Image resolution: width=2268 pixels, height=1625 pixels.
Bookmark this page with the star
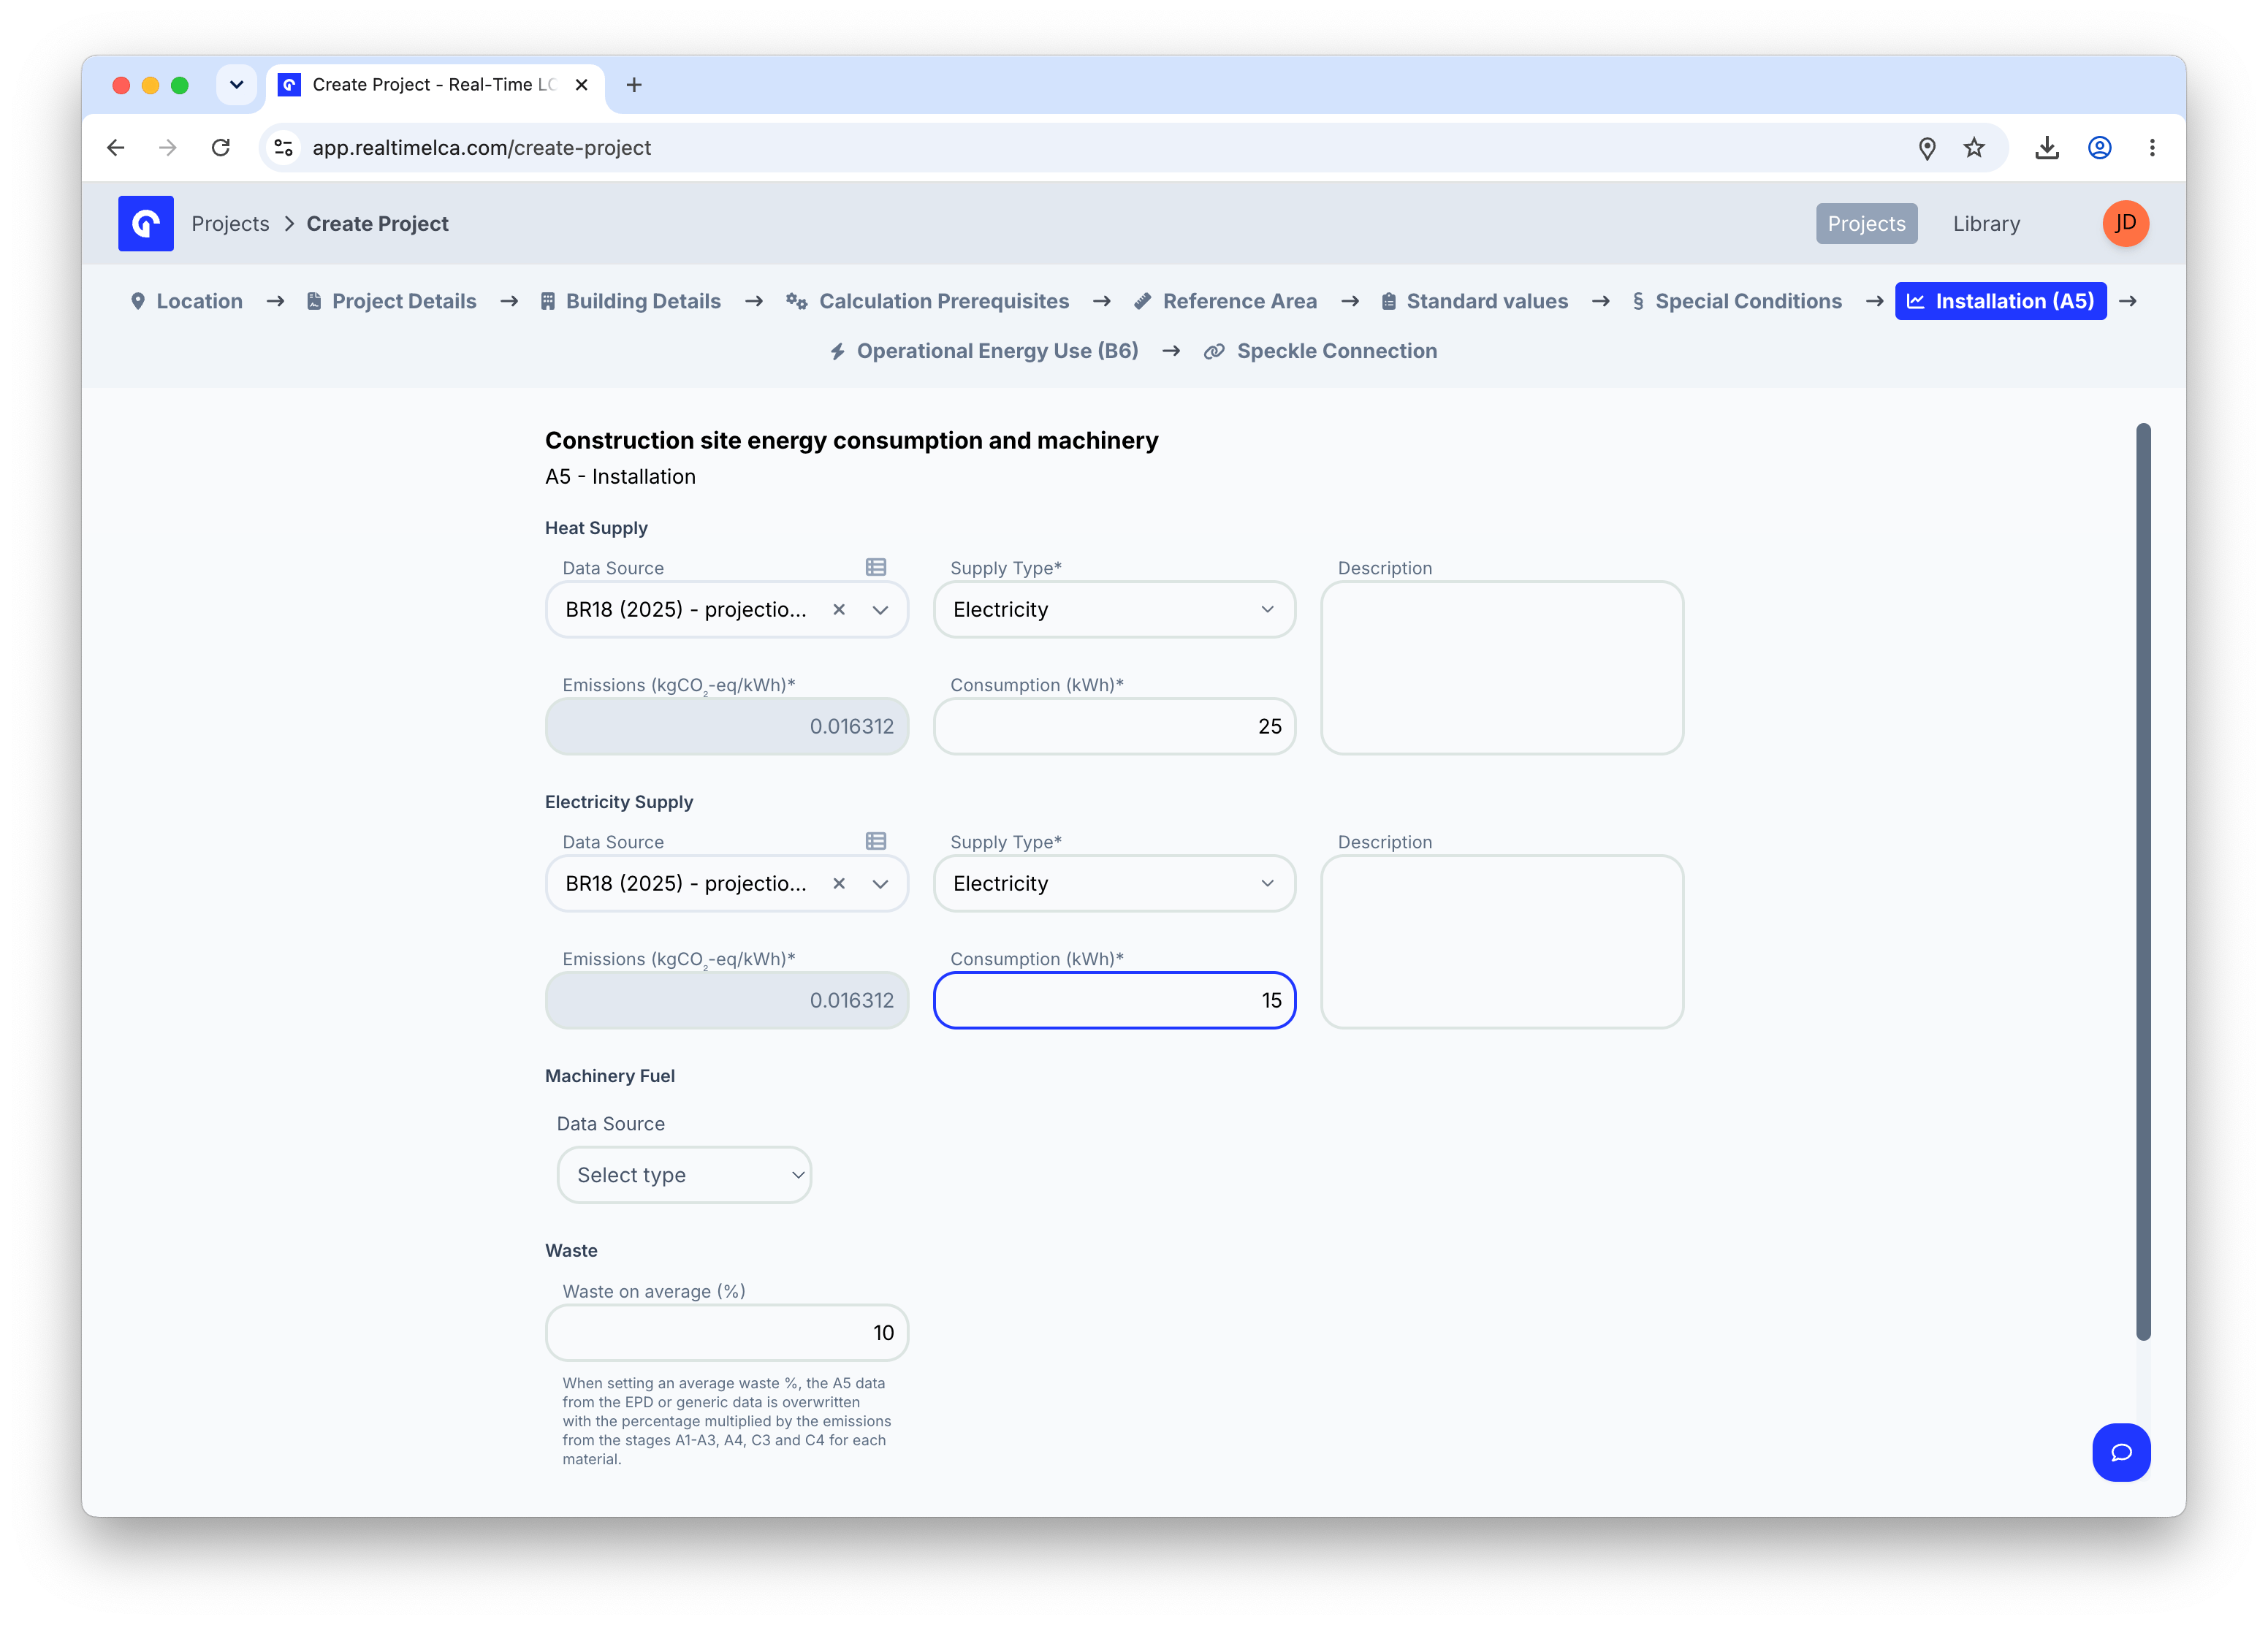[1973, 148]
